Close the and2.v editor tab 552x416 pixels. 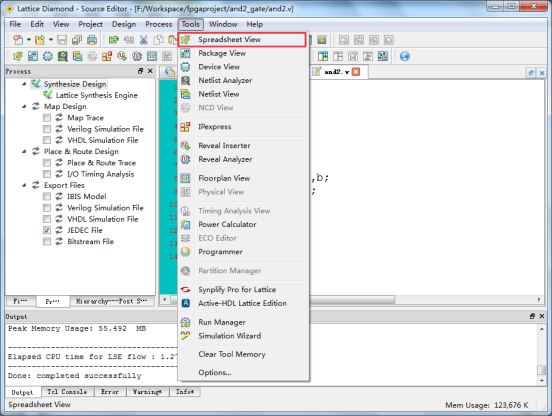356,72
